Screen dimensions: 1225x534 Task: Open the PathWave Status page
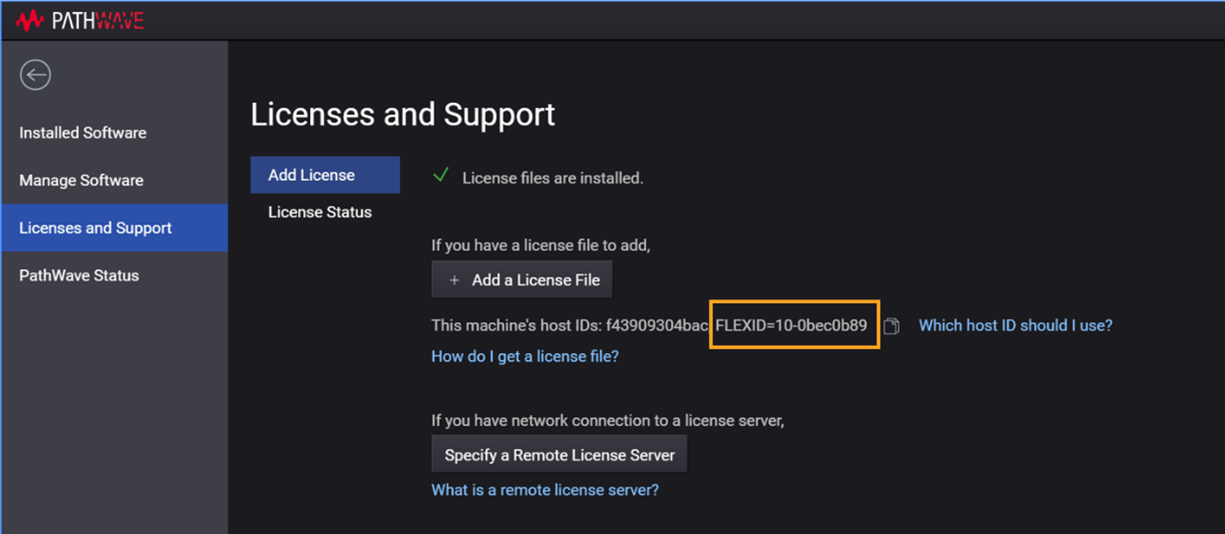click(79, 275)
